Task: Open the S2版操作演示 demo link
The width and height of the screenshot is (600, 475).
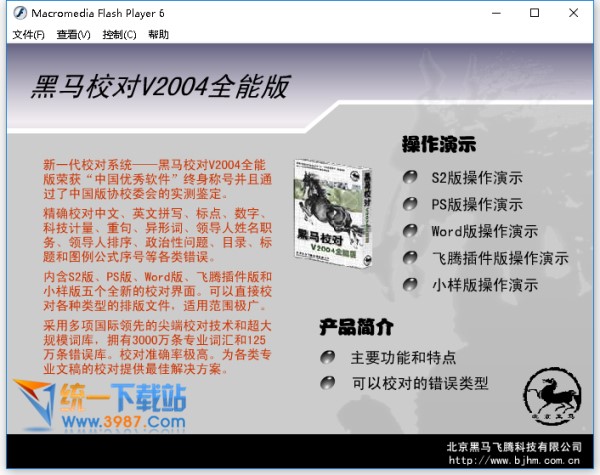Action: (477, 178)
